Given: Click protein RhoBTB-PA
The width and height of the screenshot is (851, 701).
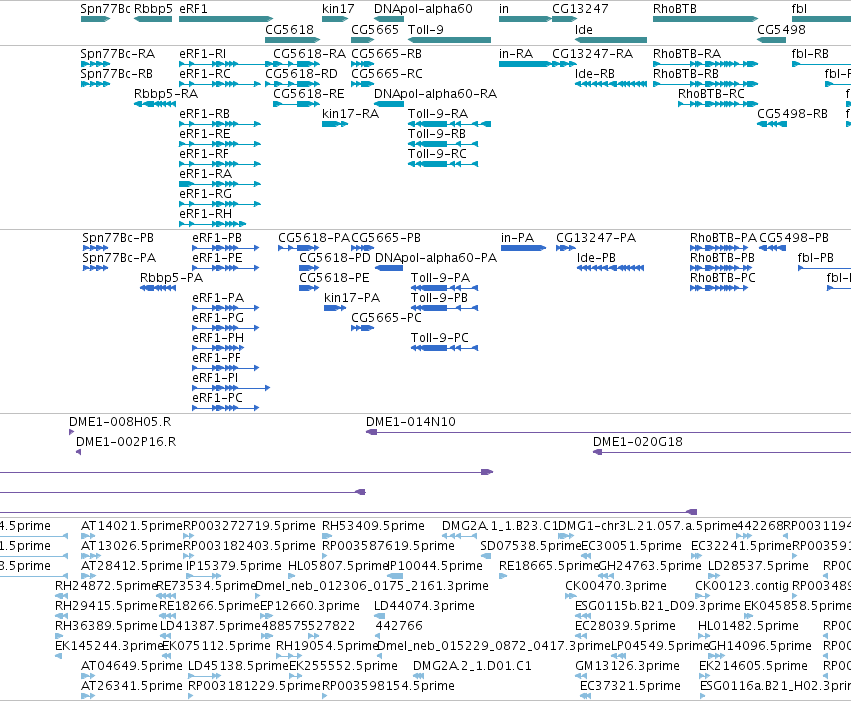Looking at the screenshot, I should click(723, 238).
